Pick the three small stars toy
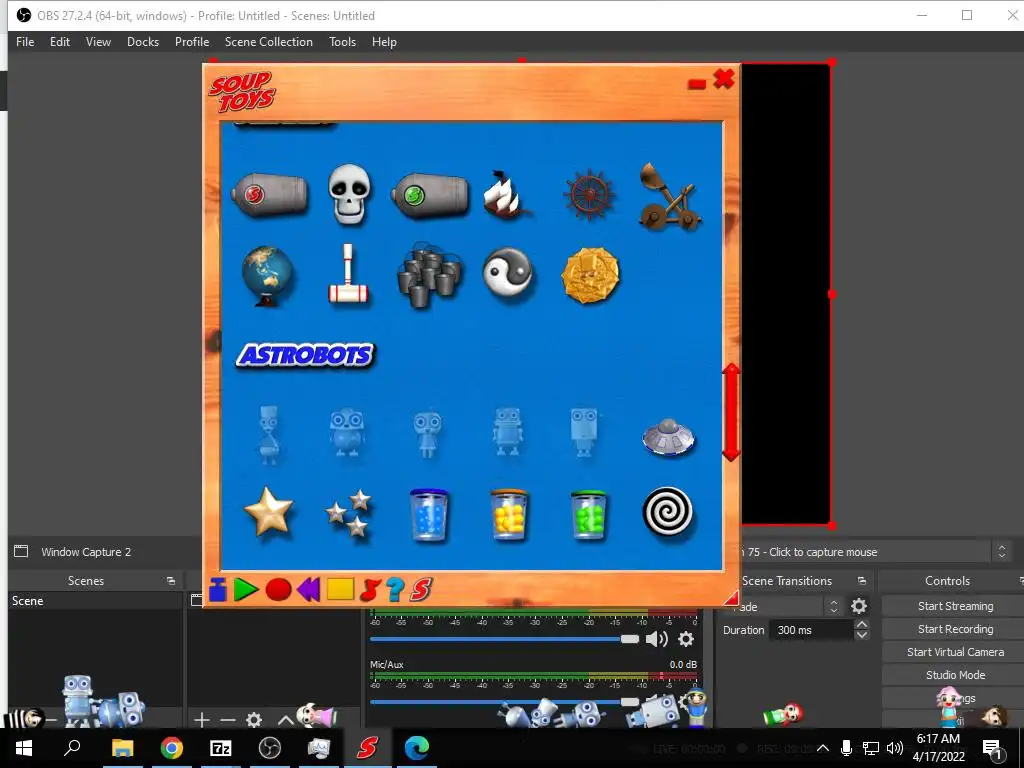Image resolution: width=1024 pixels, height=768 pixels. coord(349,513)
